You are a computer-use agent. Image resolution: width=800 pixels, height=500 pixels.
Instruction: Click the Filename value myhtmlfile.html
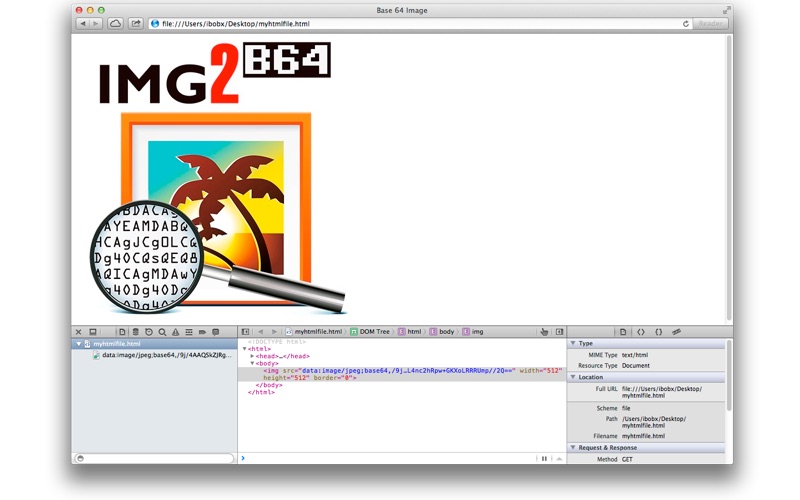coord(643,436)
